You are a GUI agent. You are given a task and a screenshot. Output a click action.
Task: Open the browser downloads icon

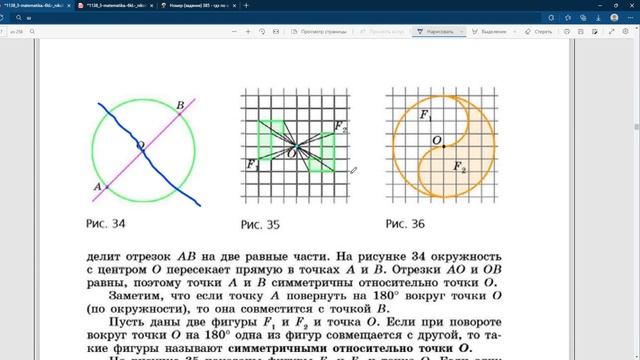tap(598, 18)
